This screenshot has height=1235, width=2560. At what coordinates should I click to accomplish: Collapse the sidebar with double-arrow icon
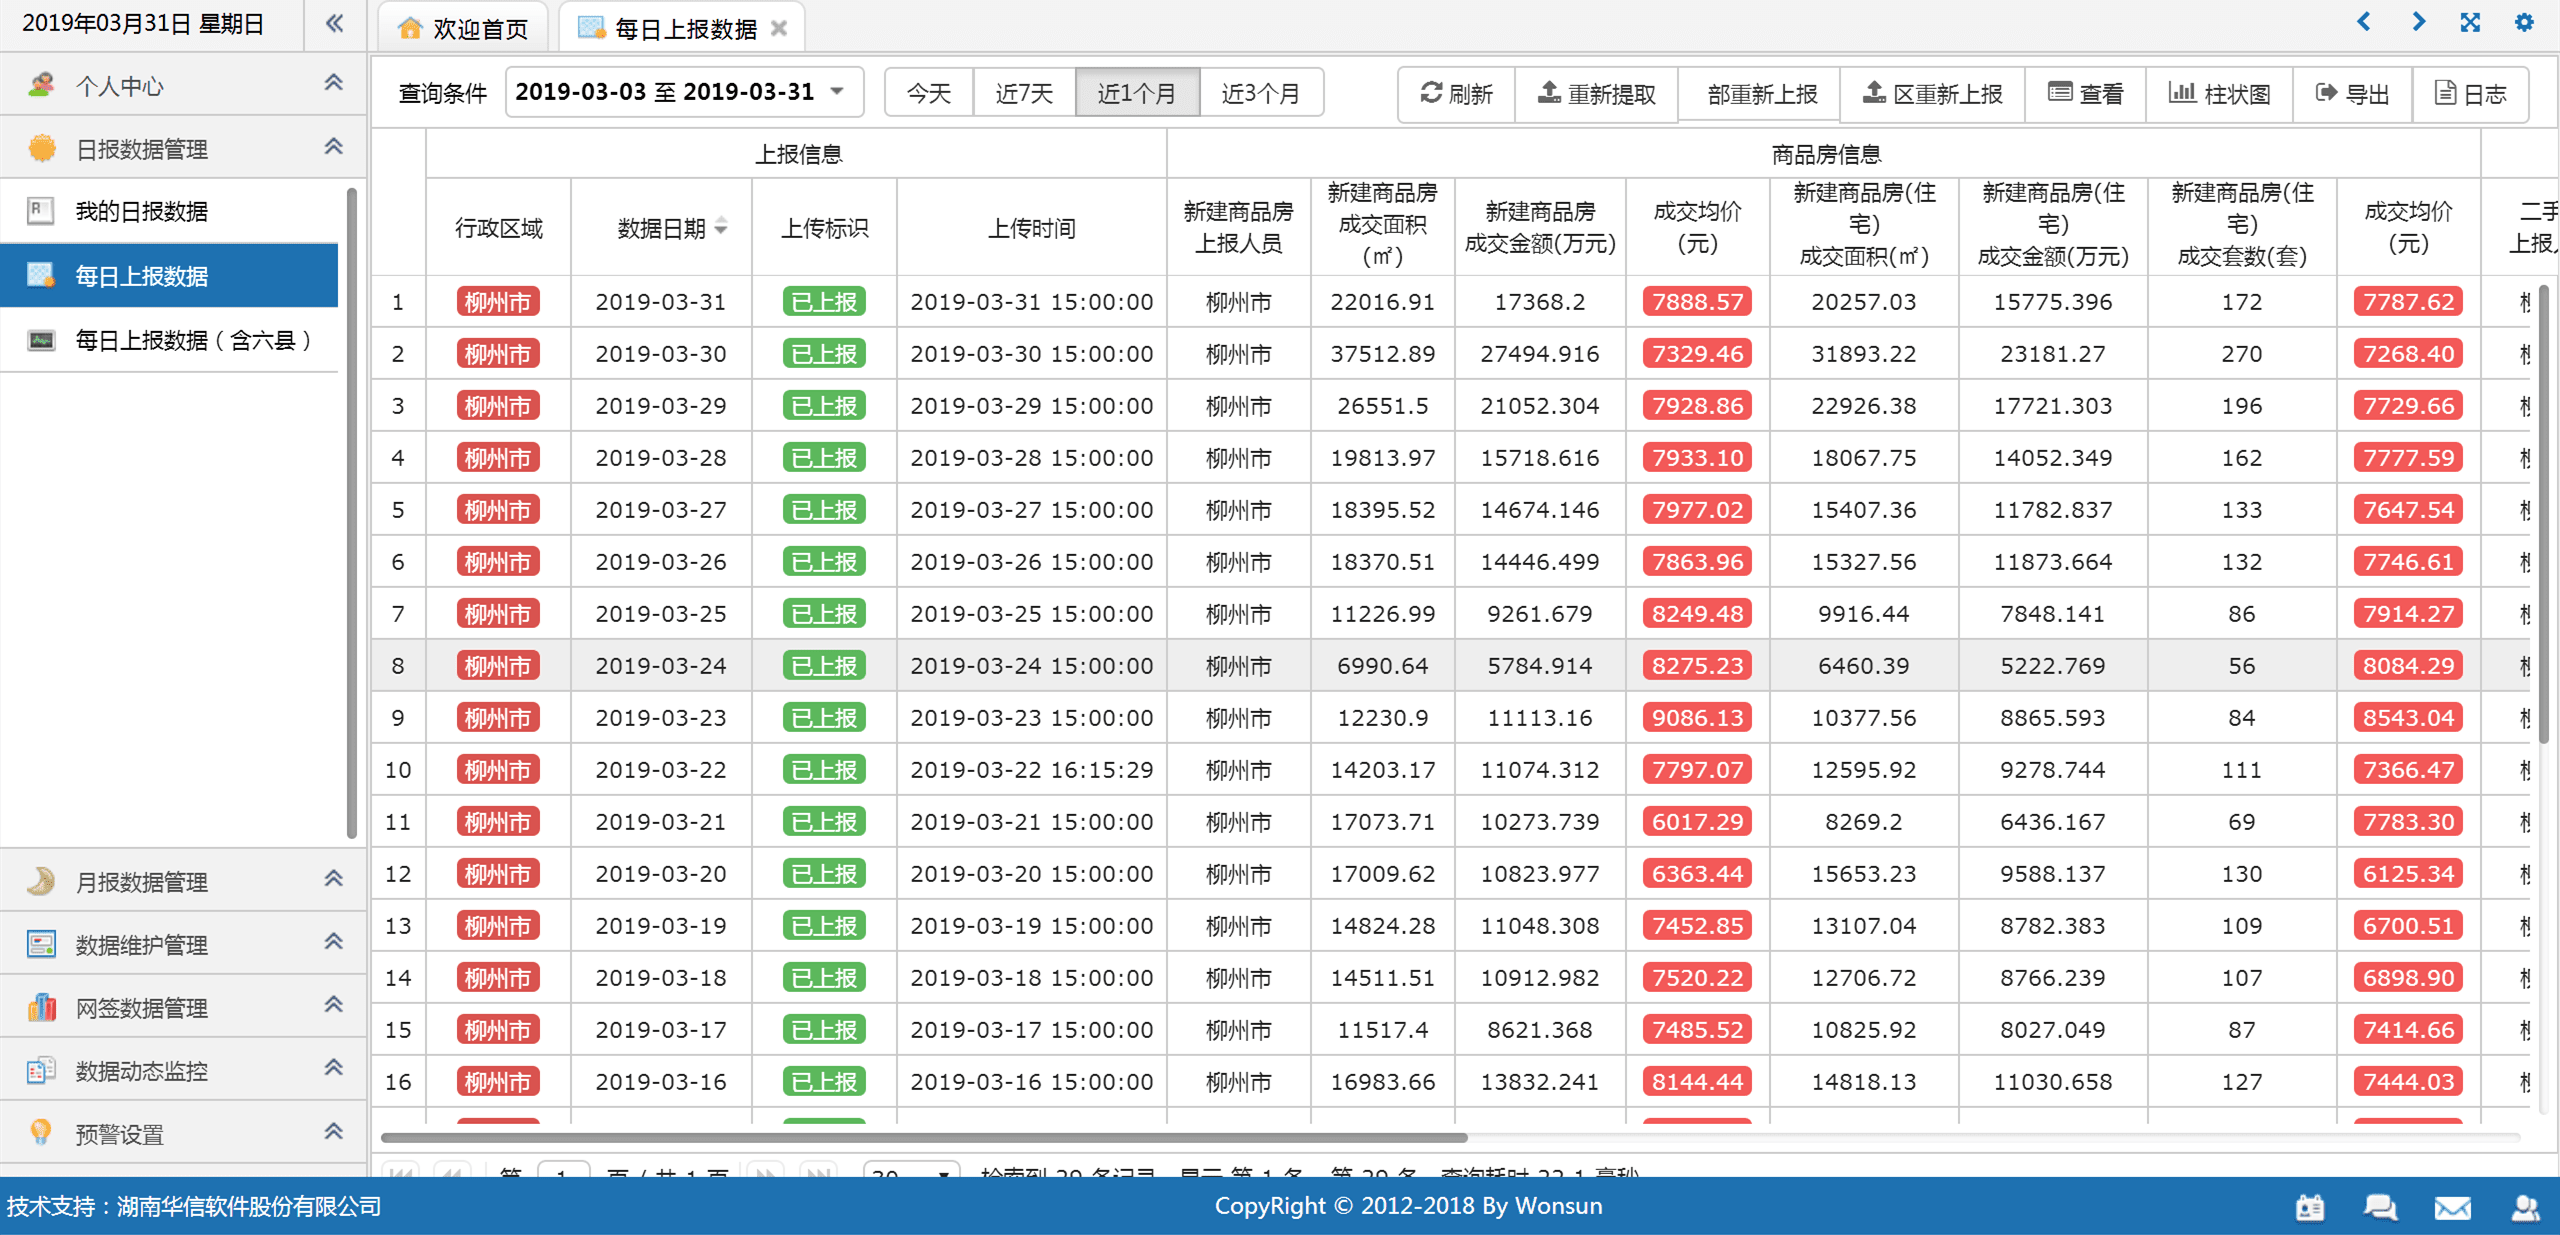coord(335,23)
